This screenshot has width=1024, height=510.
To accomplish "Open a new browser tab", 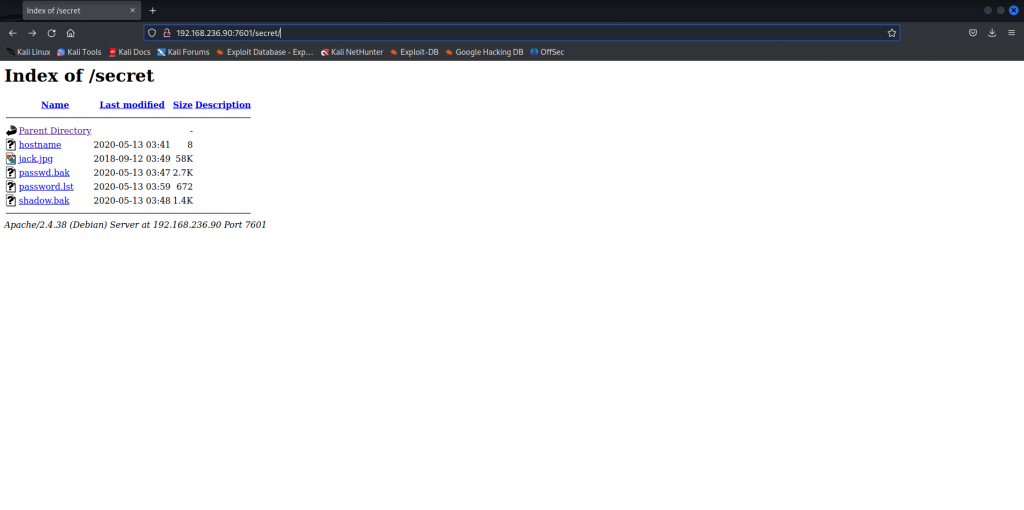I will (x=153, y=10).
